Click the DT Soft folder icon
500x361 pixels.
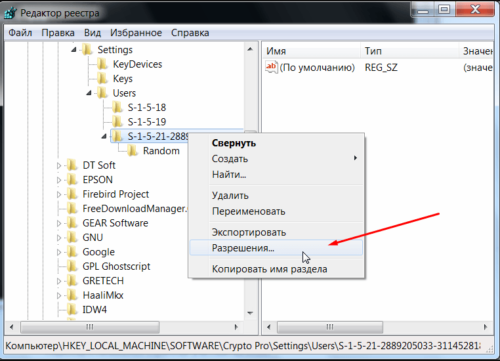coord(72,165)
